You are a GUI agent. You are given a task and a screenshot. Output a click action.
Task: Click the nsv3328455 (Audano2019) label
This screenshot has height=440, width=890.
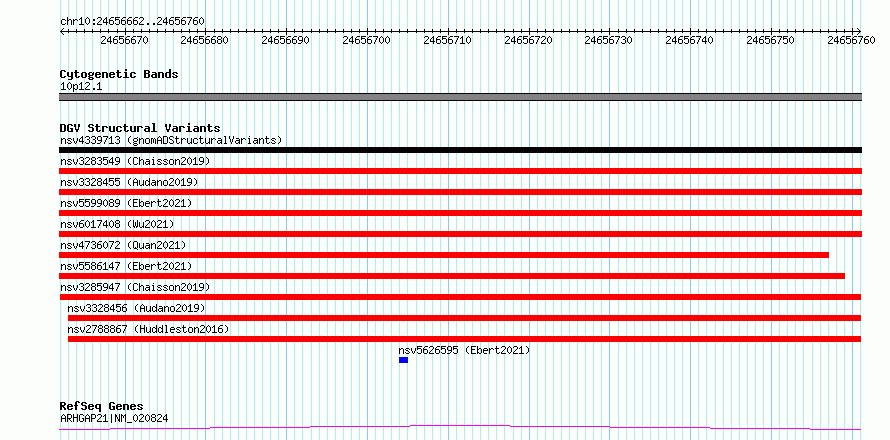pyautogui.click(x=129, y=182)
